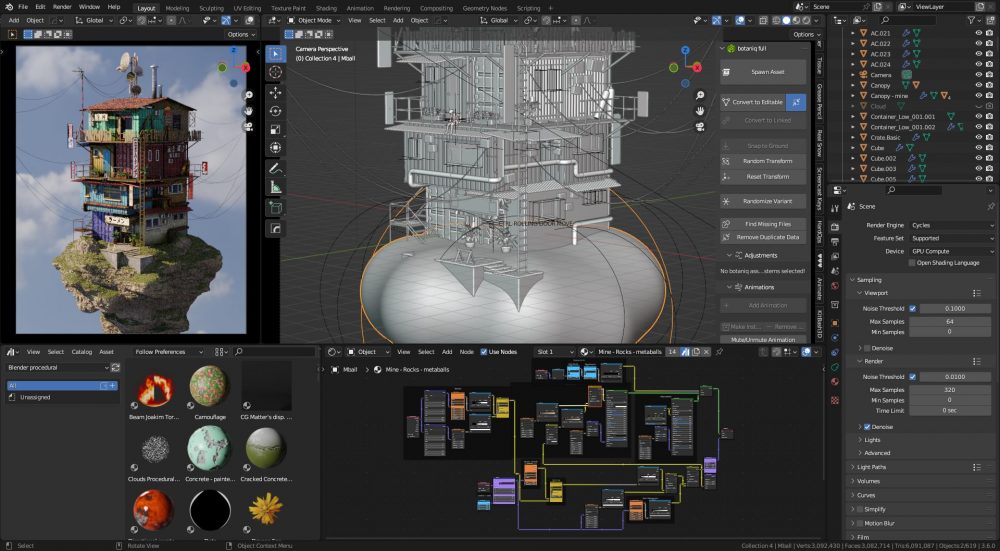The height and width of the screenshot is (551, 1000).
Task: Click the Random Transform button
Action: pyautogui.click(x=763, y=161)
